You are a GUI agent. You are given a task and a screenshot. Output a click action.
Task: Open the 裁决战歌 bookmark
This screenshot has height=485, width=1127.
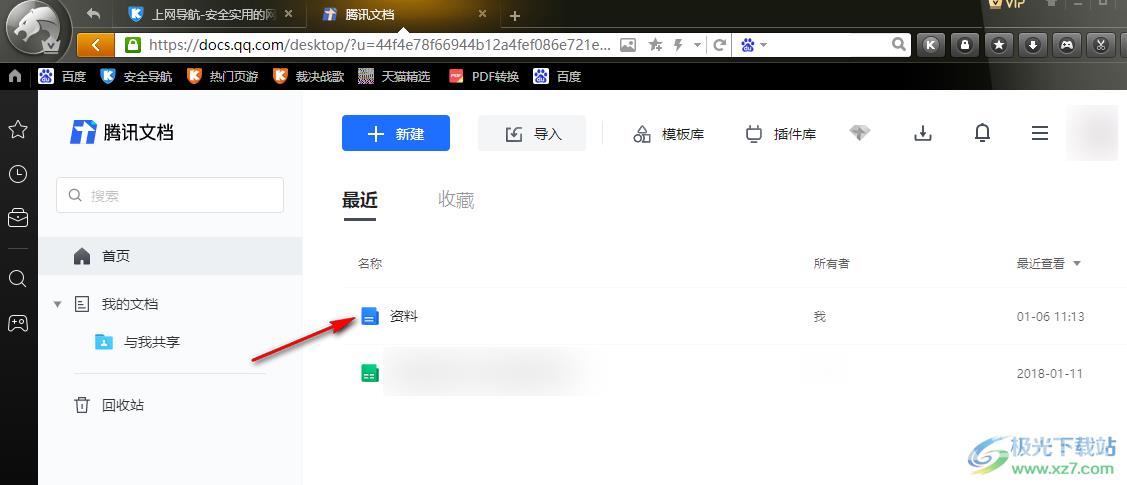pos(308,76)
